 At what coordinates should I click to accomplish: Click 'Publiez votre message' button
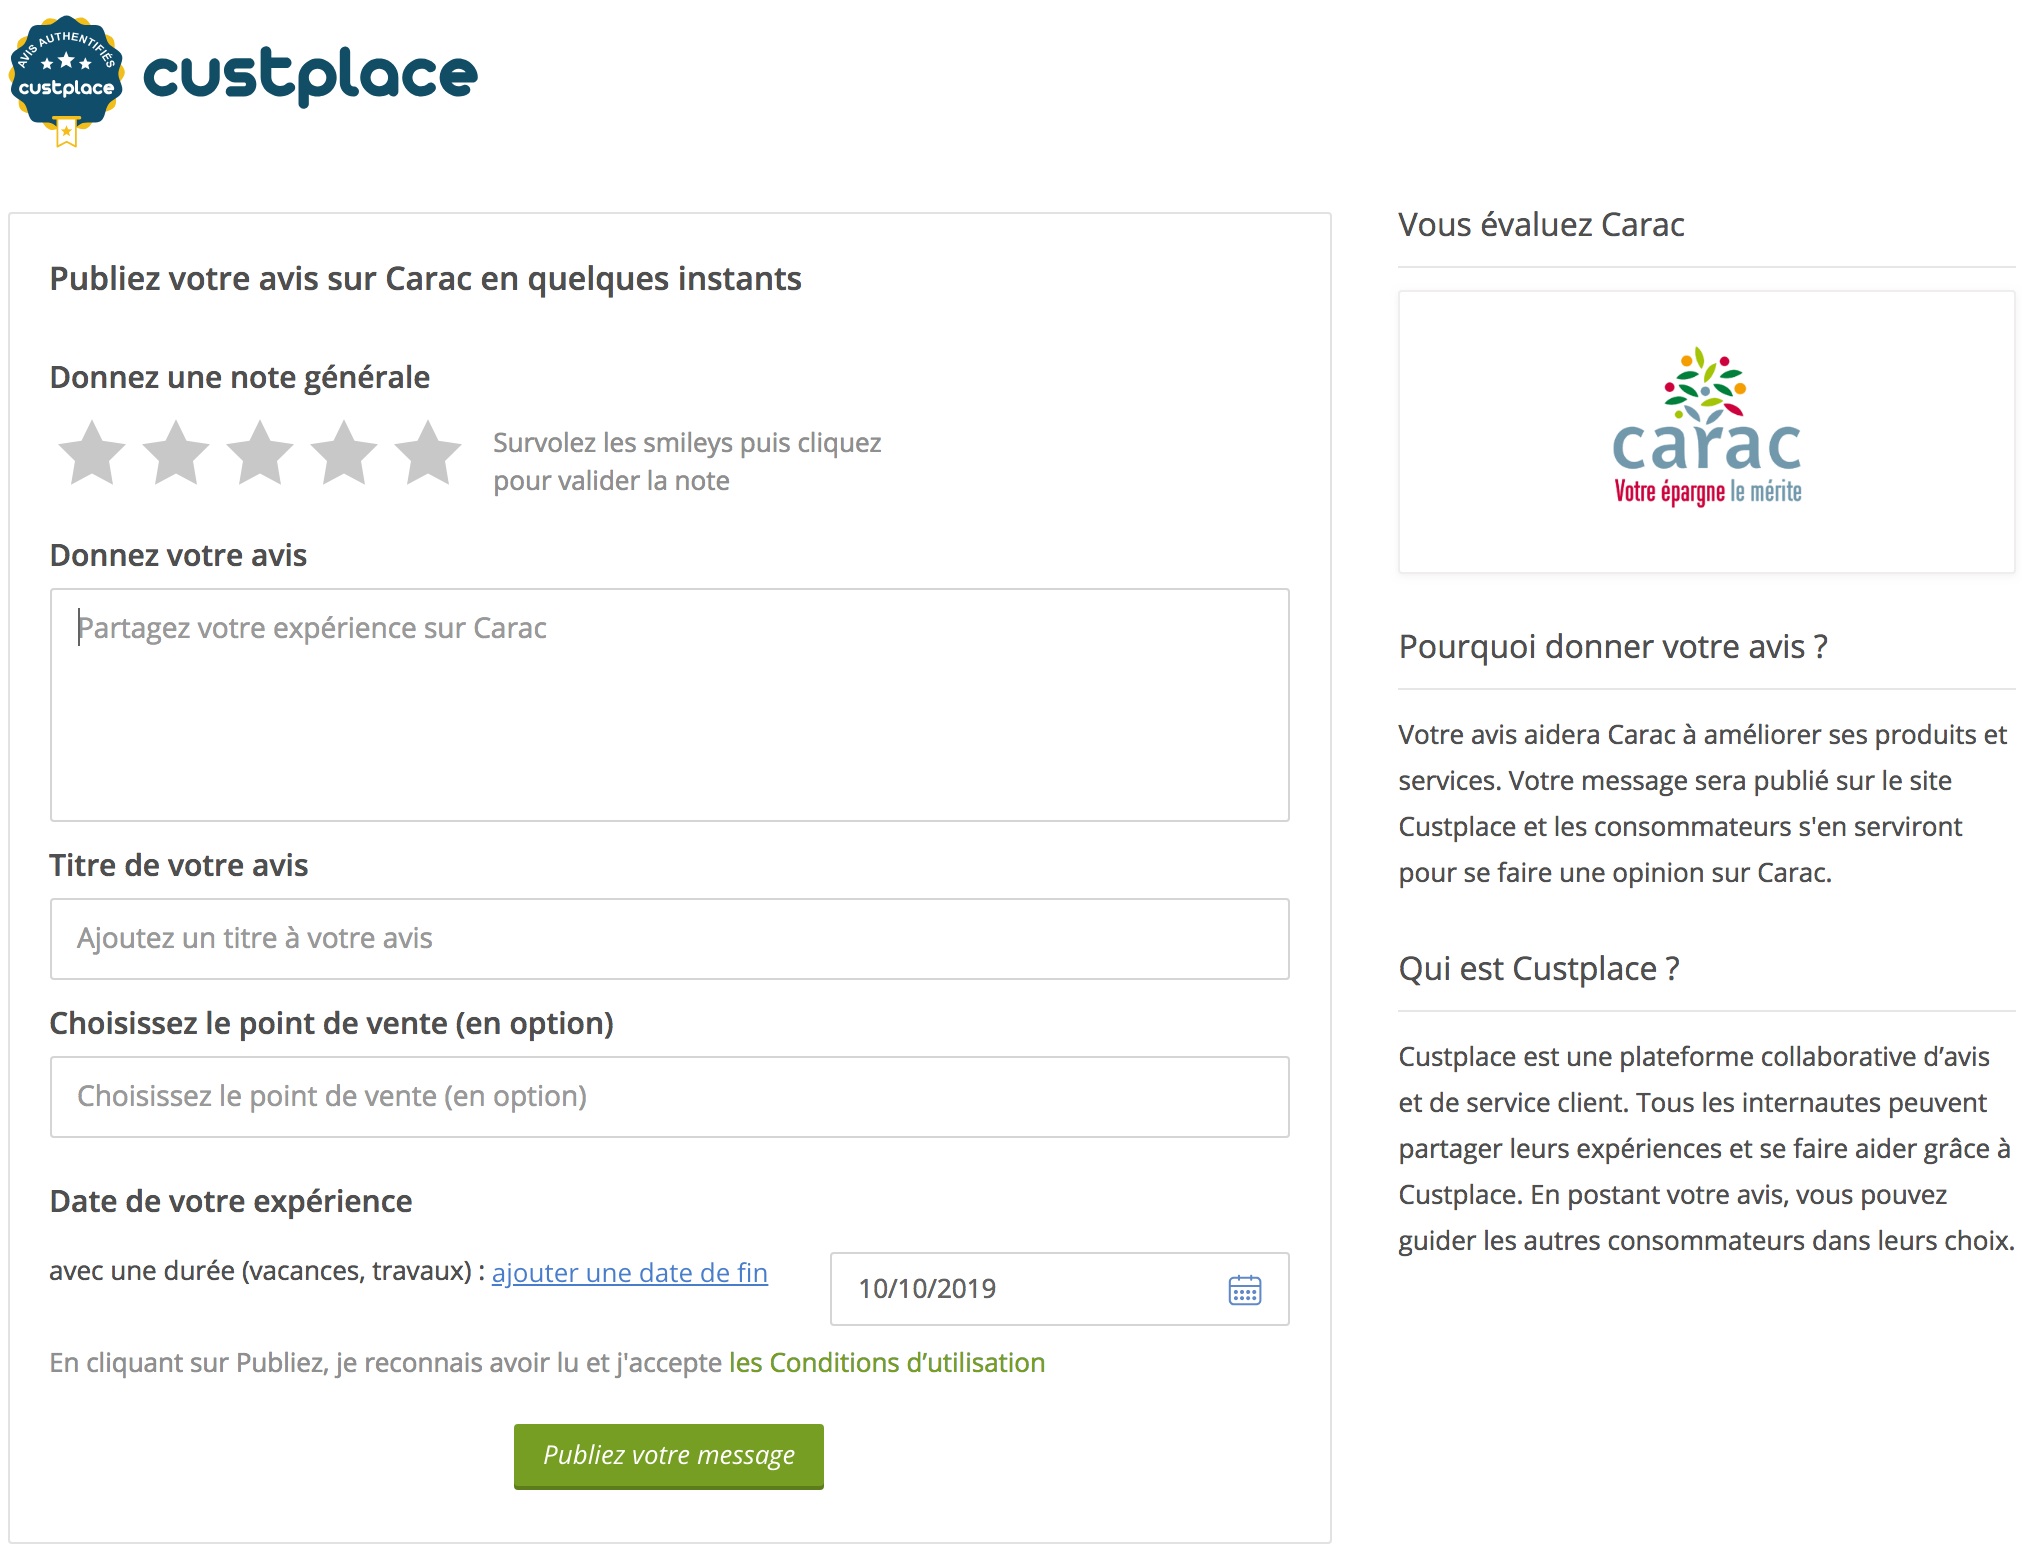click(x=669, y=1456)
